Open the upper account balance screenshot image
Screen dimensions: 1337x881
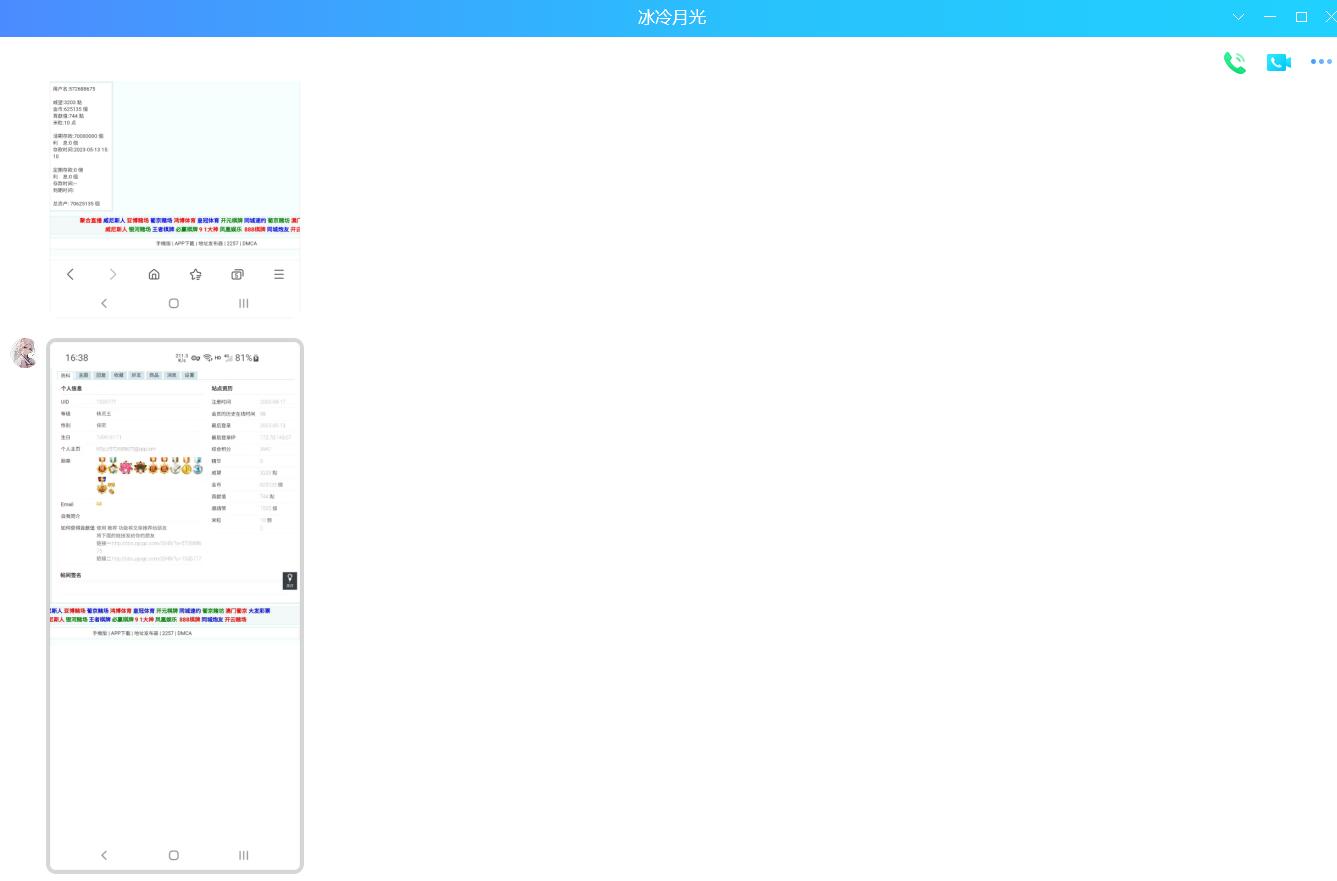(175, 150)
